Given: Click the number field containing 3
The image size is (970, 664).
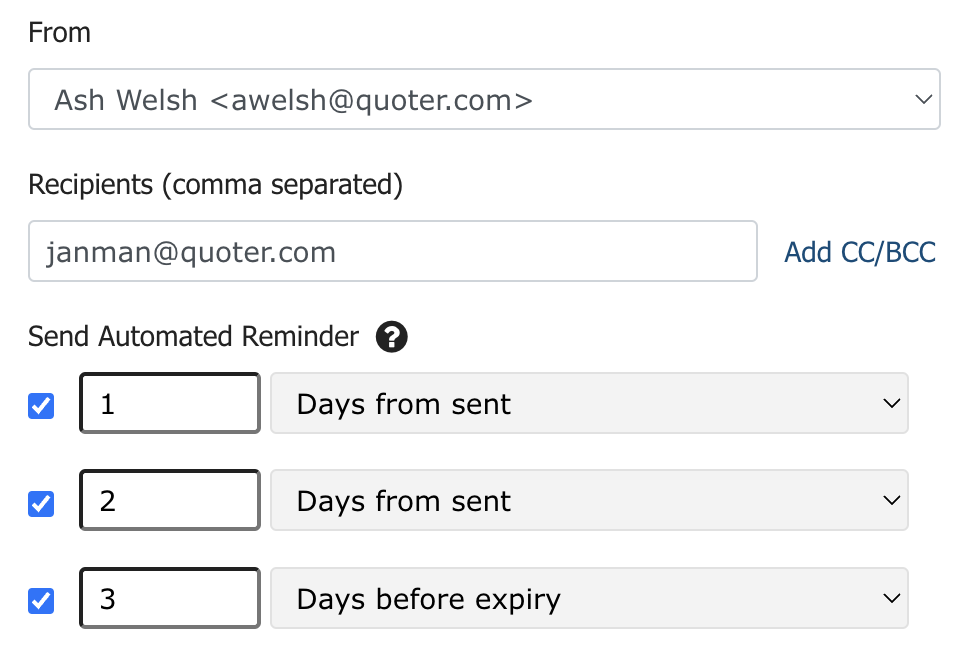Looking at the screenshot, I should [170, 598].
